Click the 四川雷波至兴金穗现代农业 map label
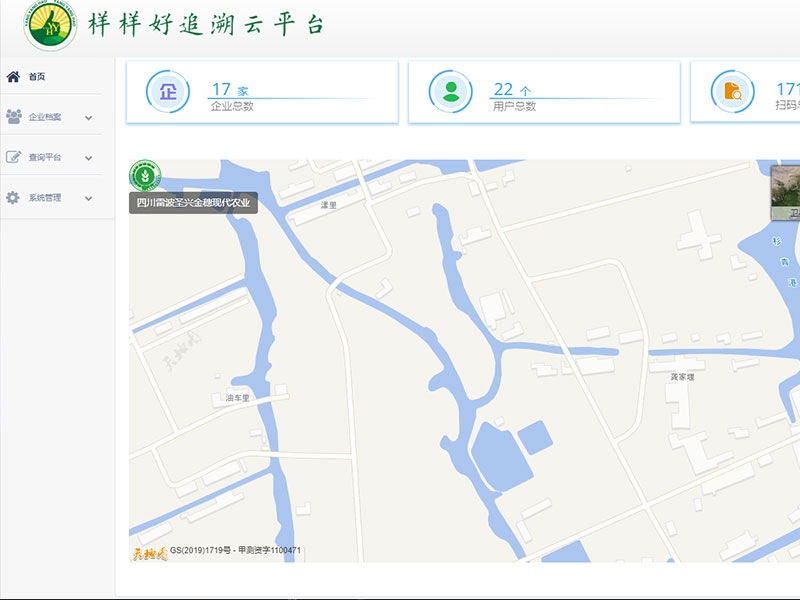Screen dimensions: 800x600 point(193,203)
